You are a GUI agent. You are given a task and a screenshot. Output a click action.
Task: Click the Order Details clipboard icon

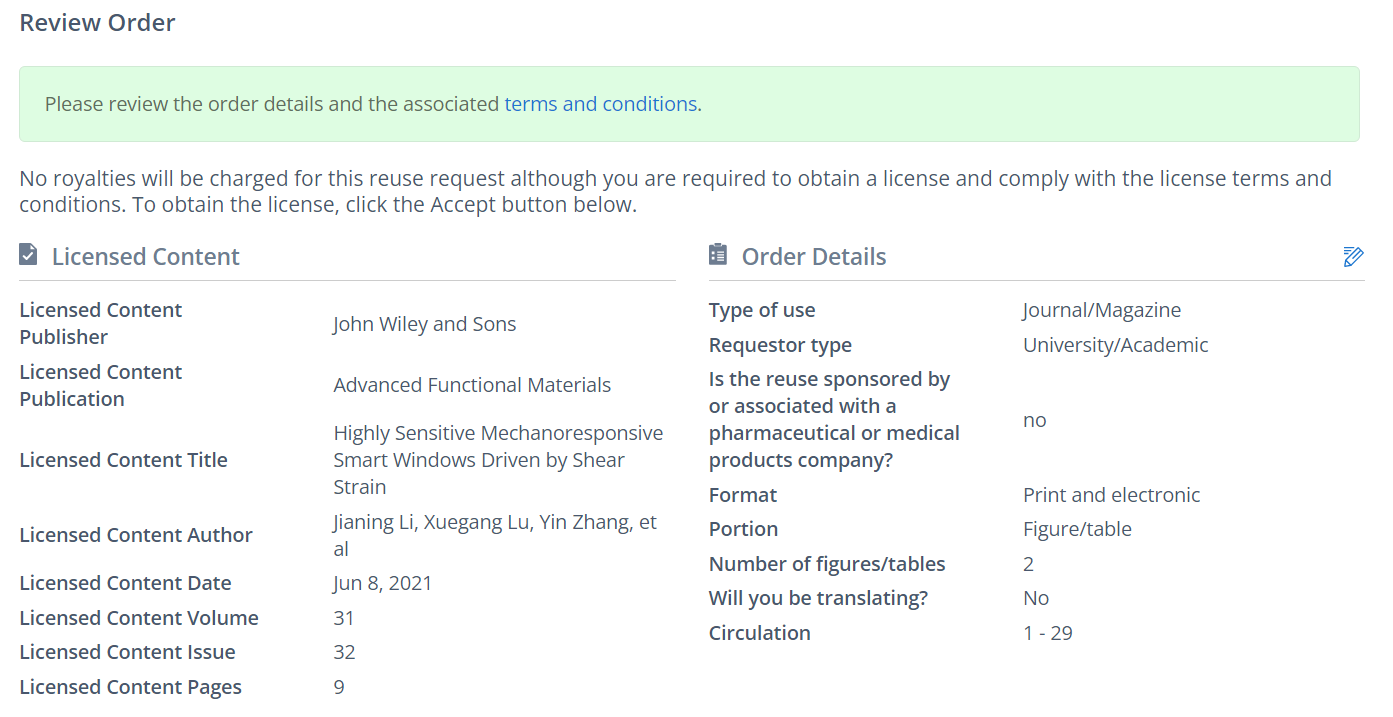pos(717,255)
